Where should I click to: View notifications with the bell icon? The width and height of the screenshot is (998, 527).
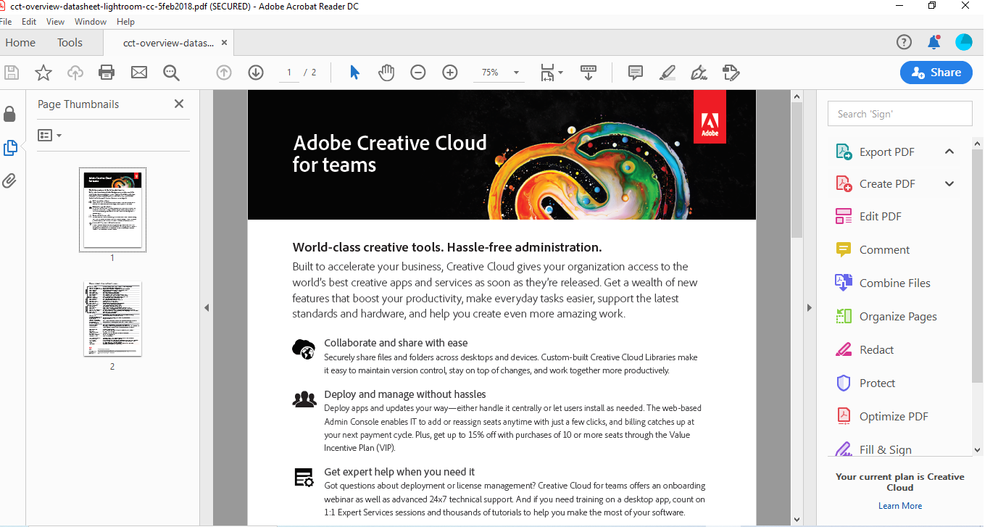(934, 42)
